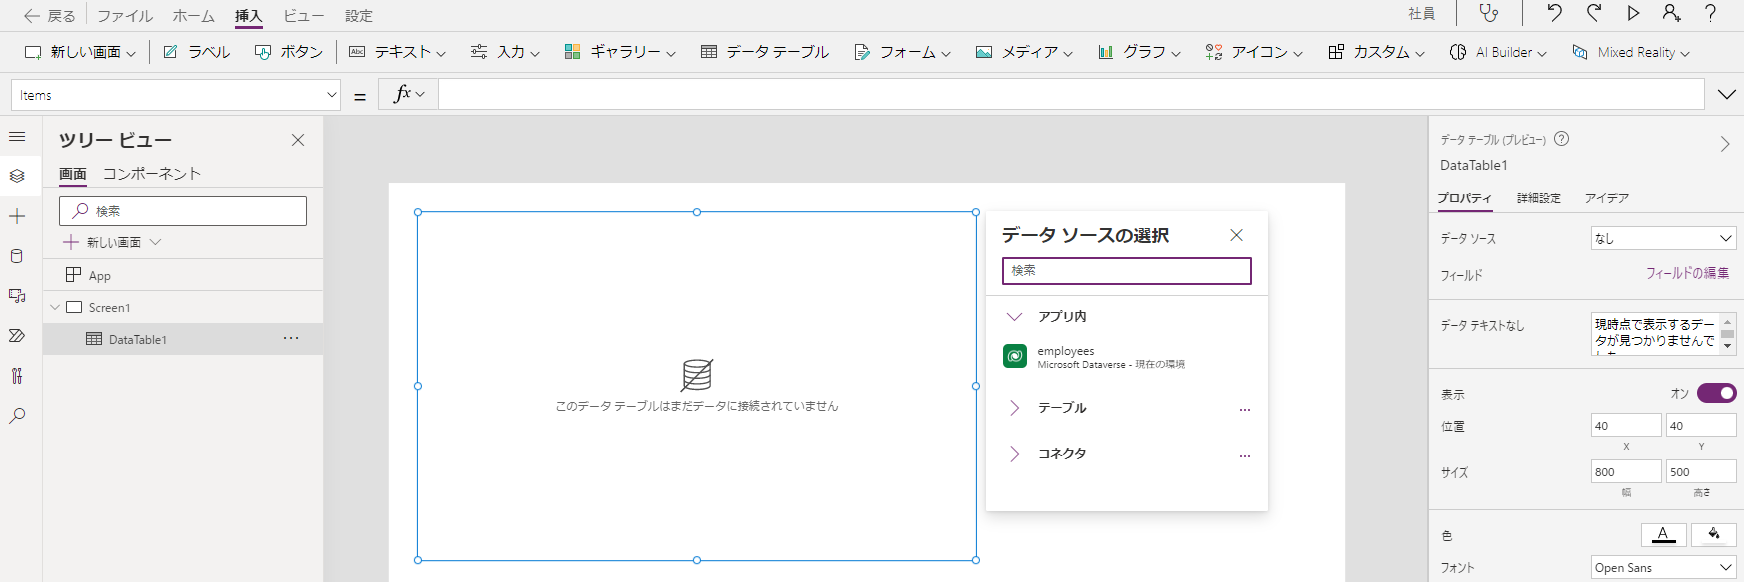Insert a データ テーブル control
The height and width of the screenshot is (582, 1744).
coord(765,52)
